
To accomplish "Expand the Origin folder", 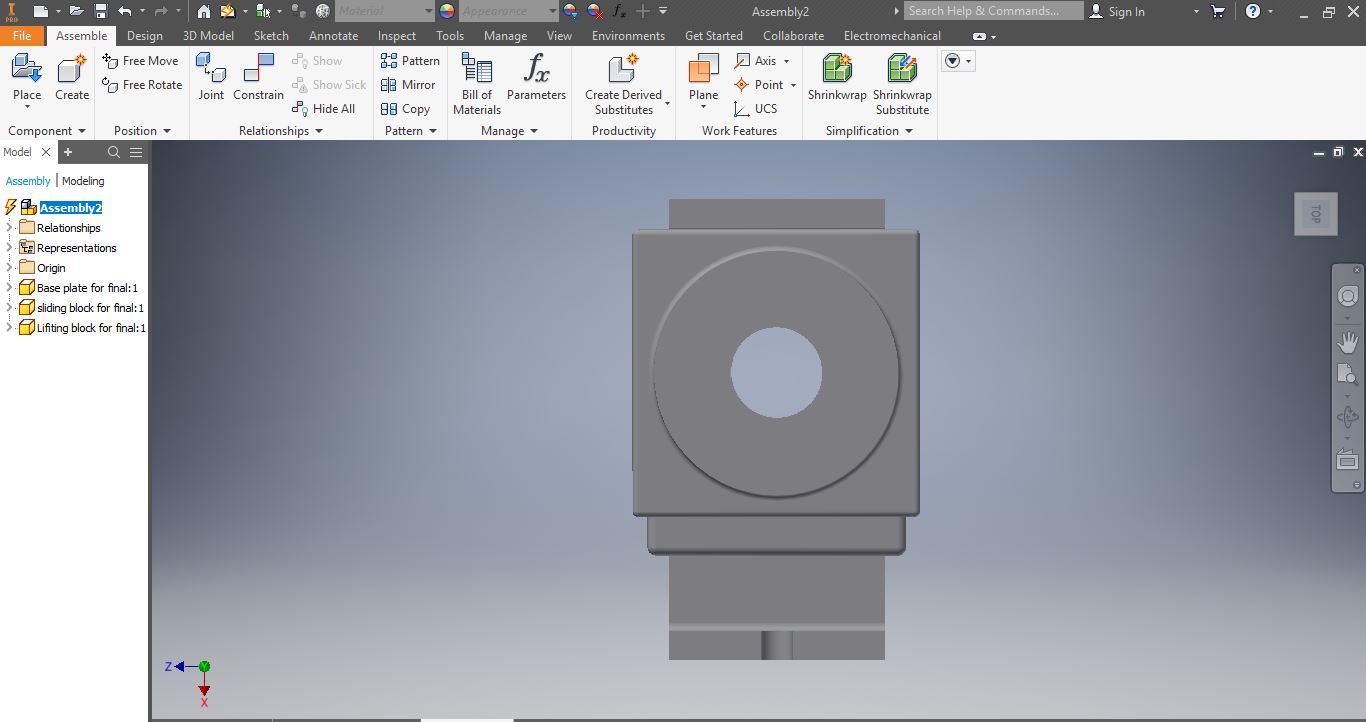I will point(9,267).
